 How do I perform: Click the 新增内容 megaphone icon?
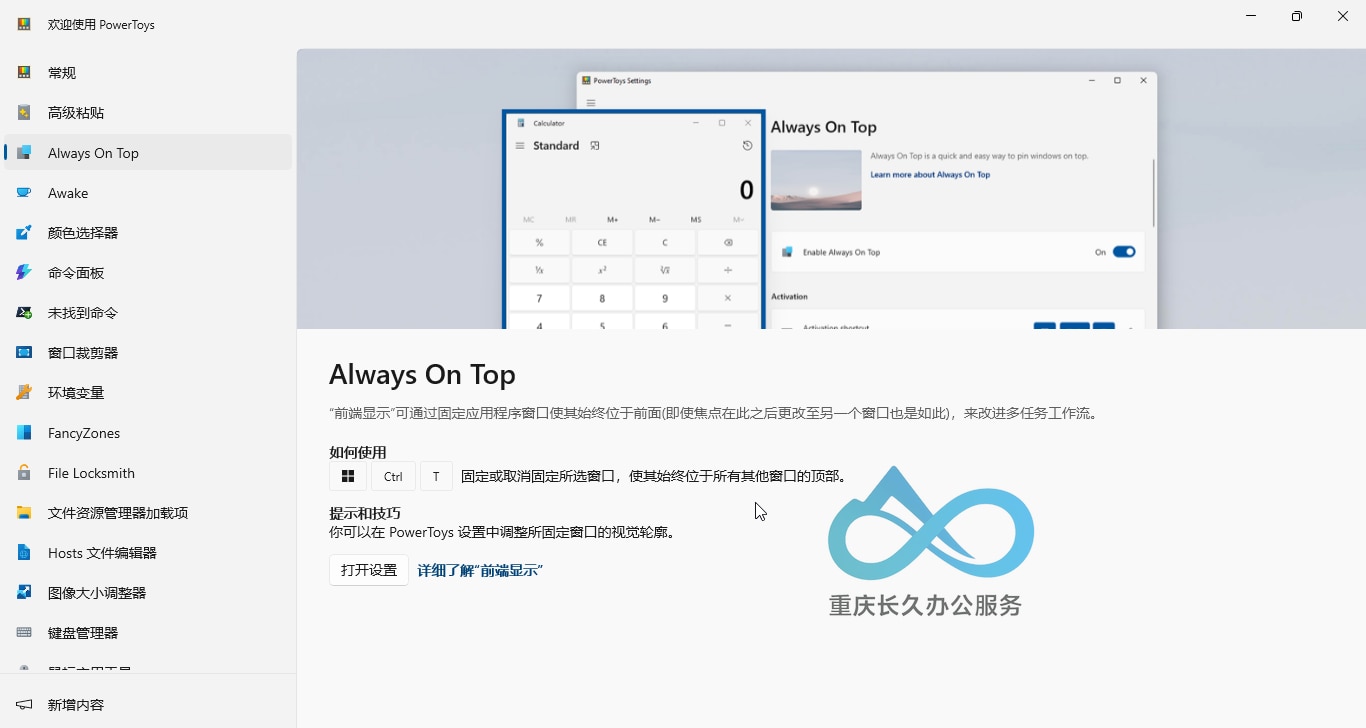pos(24,704)
